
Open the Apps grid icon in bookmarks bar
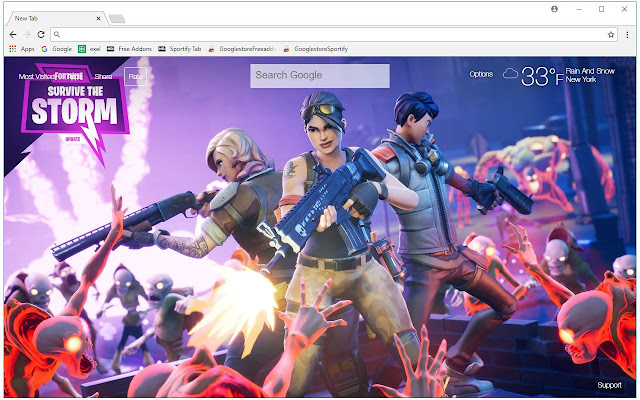point(13,49)
